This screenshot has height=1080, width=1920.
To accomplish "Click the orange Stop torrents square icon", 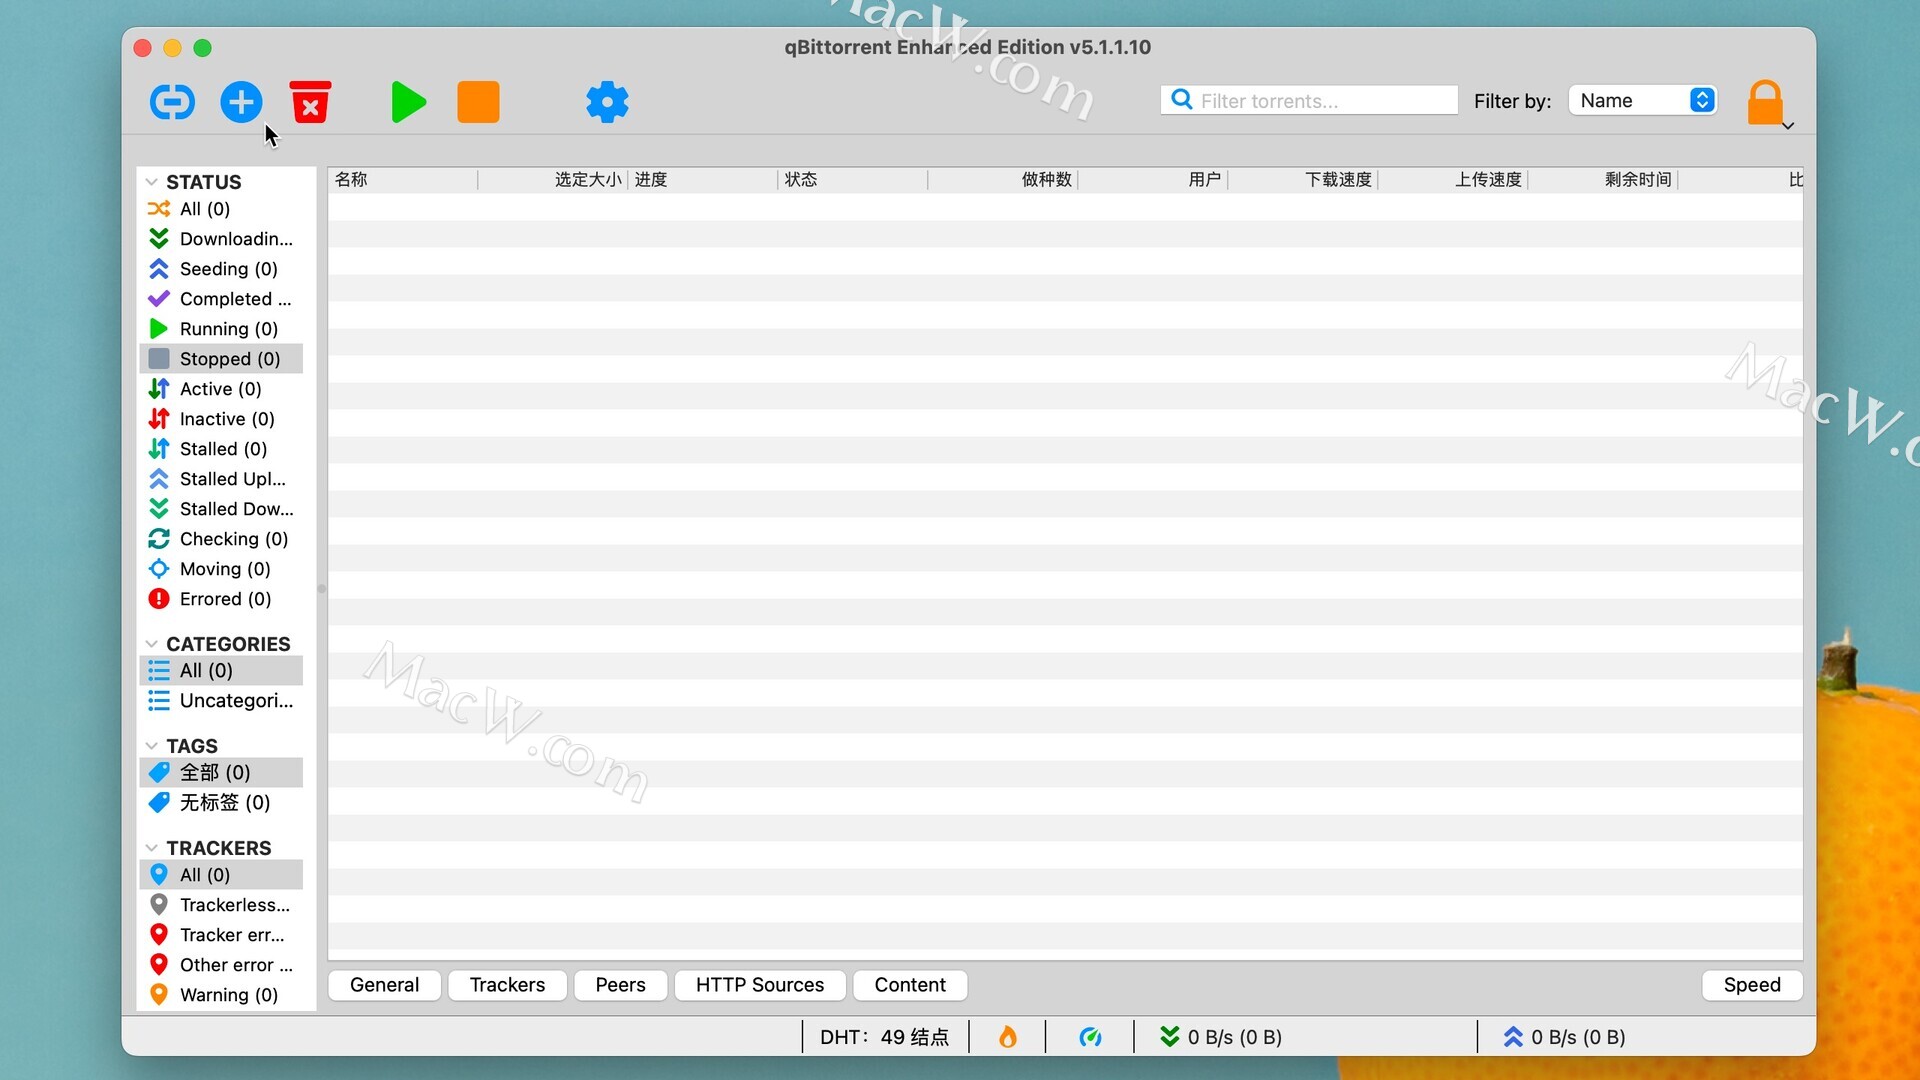I will click(478, 102).
